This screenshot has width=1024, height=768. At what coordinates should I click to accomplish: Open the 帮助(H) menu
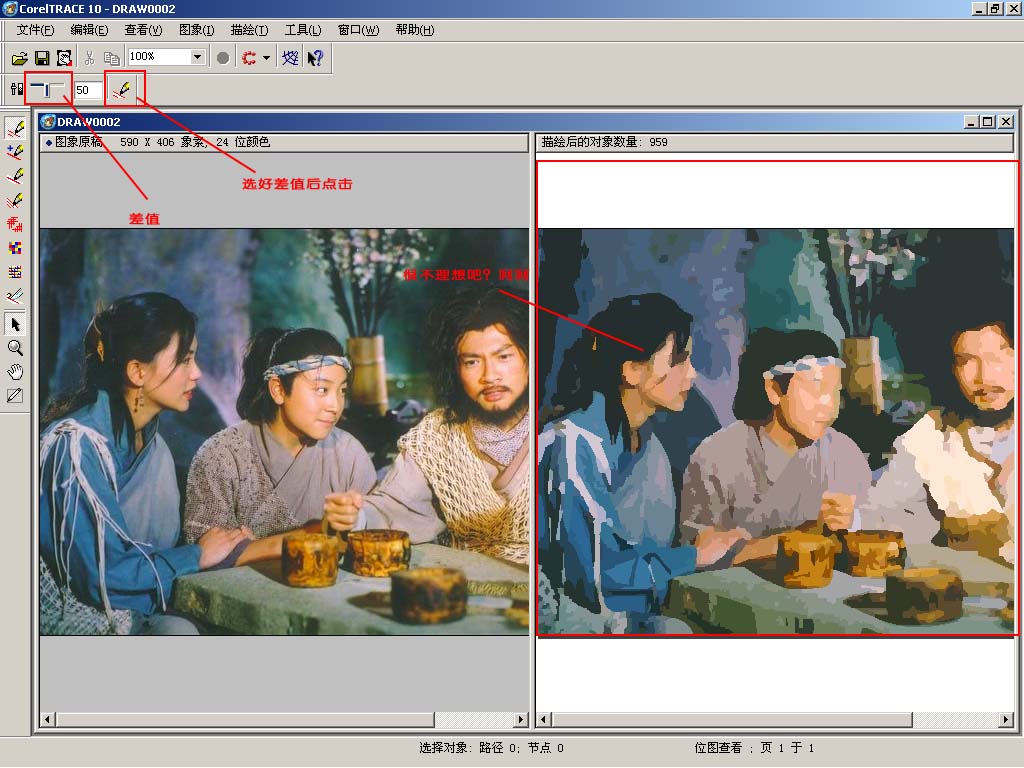415,30
